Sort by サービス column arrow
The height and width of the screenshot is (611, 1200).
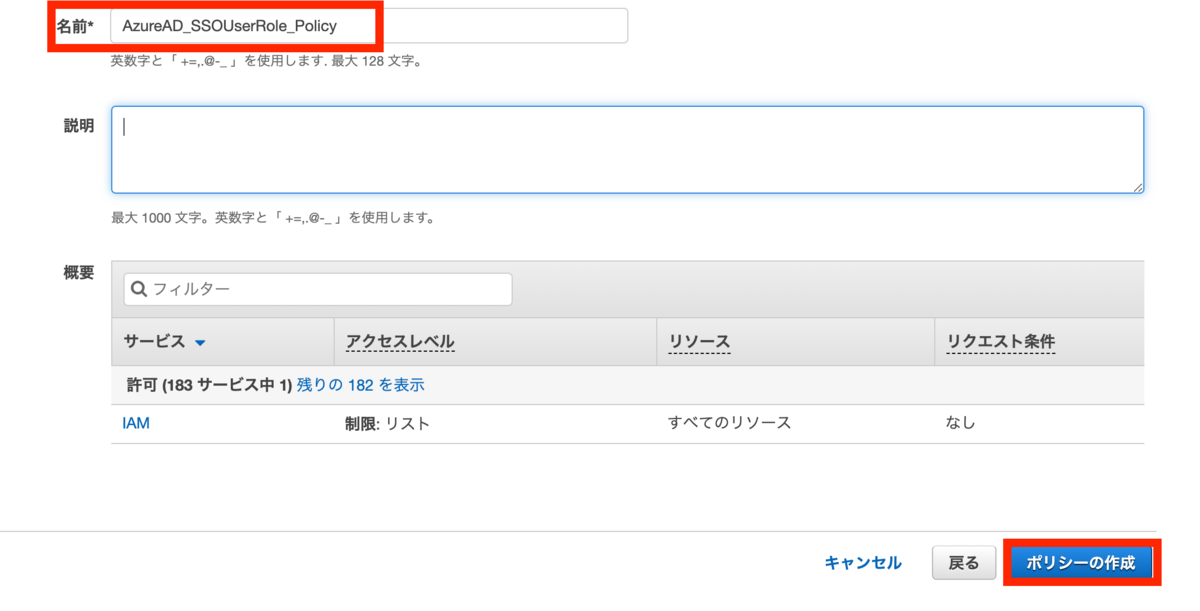point(200,343)
